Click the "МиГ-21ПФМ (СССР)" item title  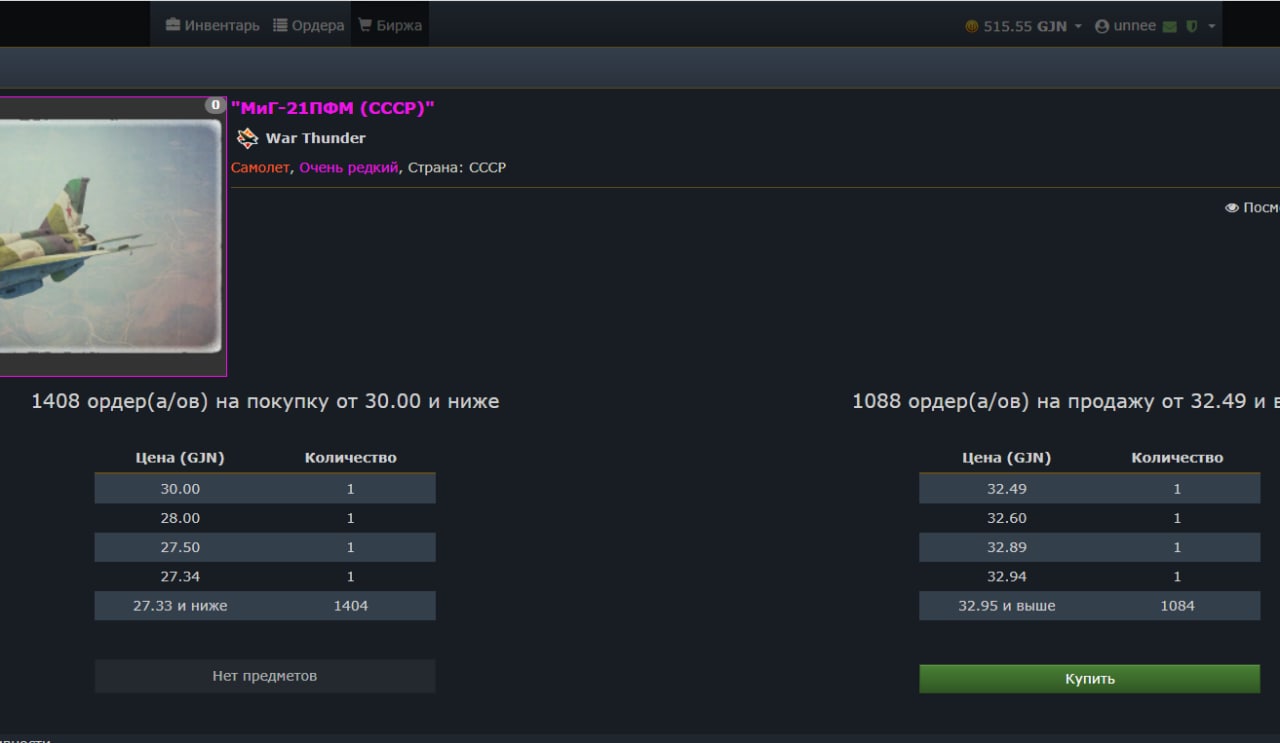coord(333,108)
